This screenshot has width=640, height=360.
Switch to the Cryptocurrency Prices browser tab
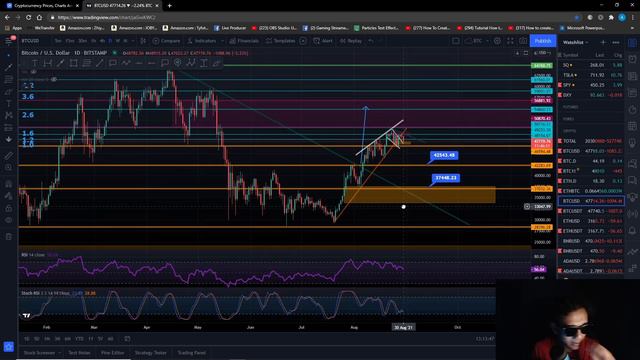[x=42, y=6]
